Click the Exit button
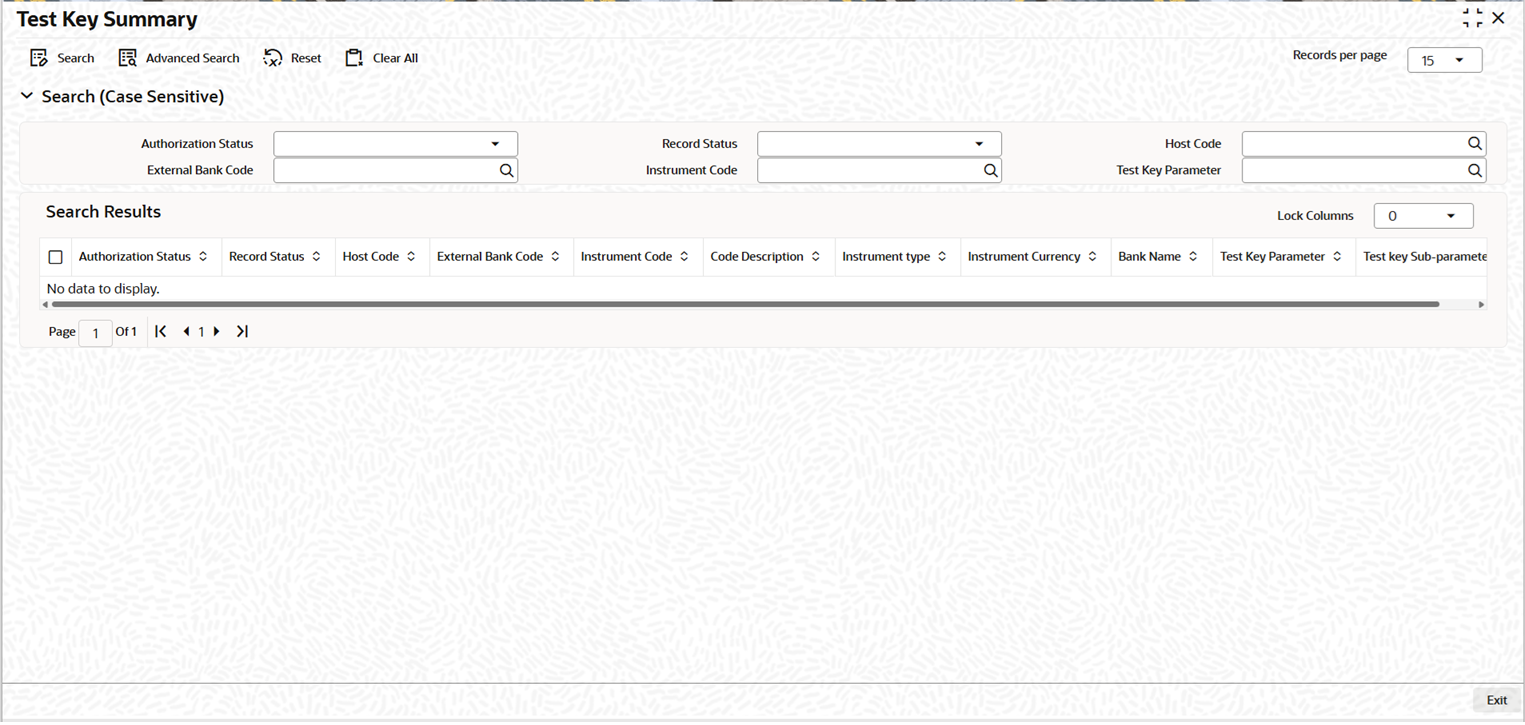Viewport: 1525px width, 725px height. click(x=1496, y=700)
